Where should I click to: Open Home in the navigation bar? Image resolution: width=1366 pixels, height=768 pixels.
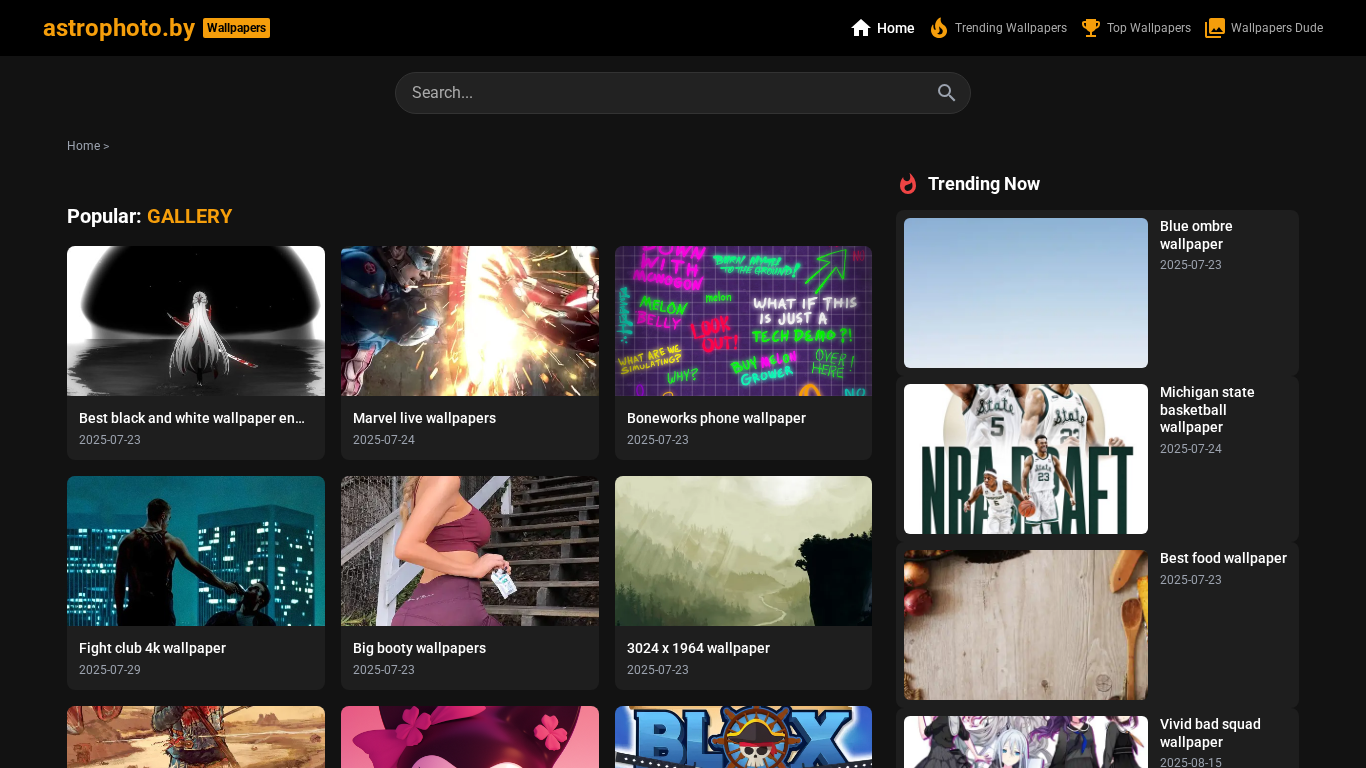(883, 28)
